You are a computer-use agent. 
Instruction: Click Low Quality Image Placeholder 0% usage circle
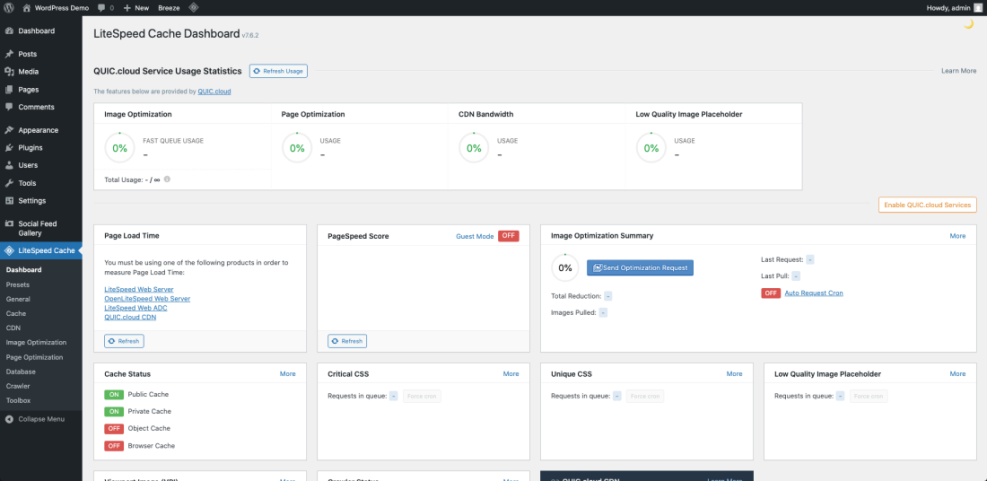click(x=651, y=148)
